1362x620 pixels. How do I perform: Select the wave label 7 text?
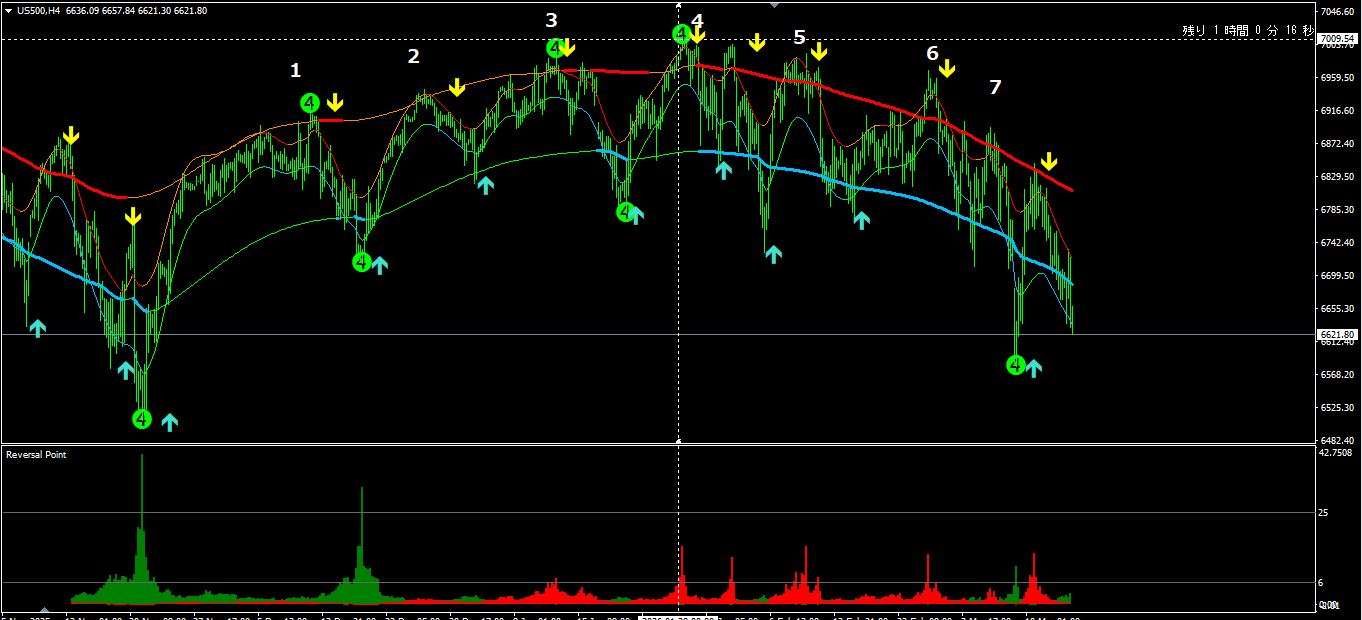pyautogui.click(x=994, y=88)
